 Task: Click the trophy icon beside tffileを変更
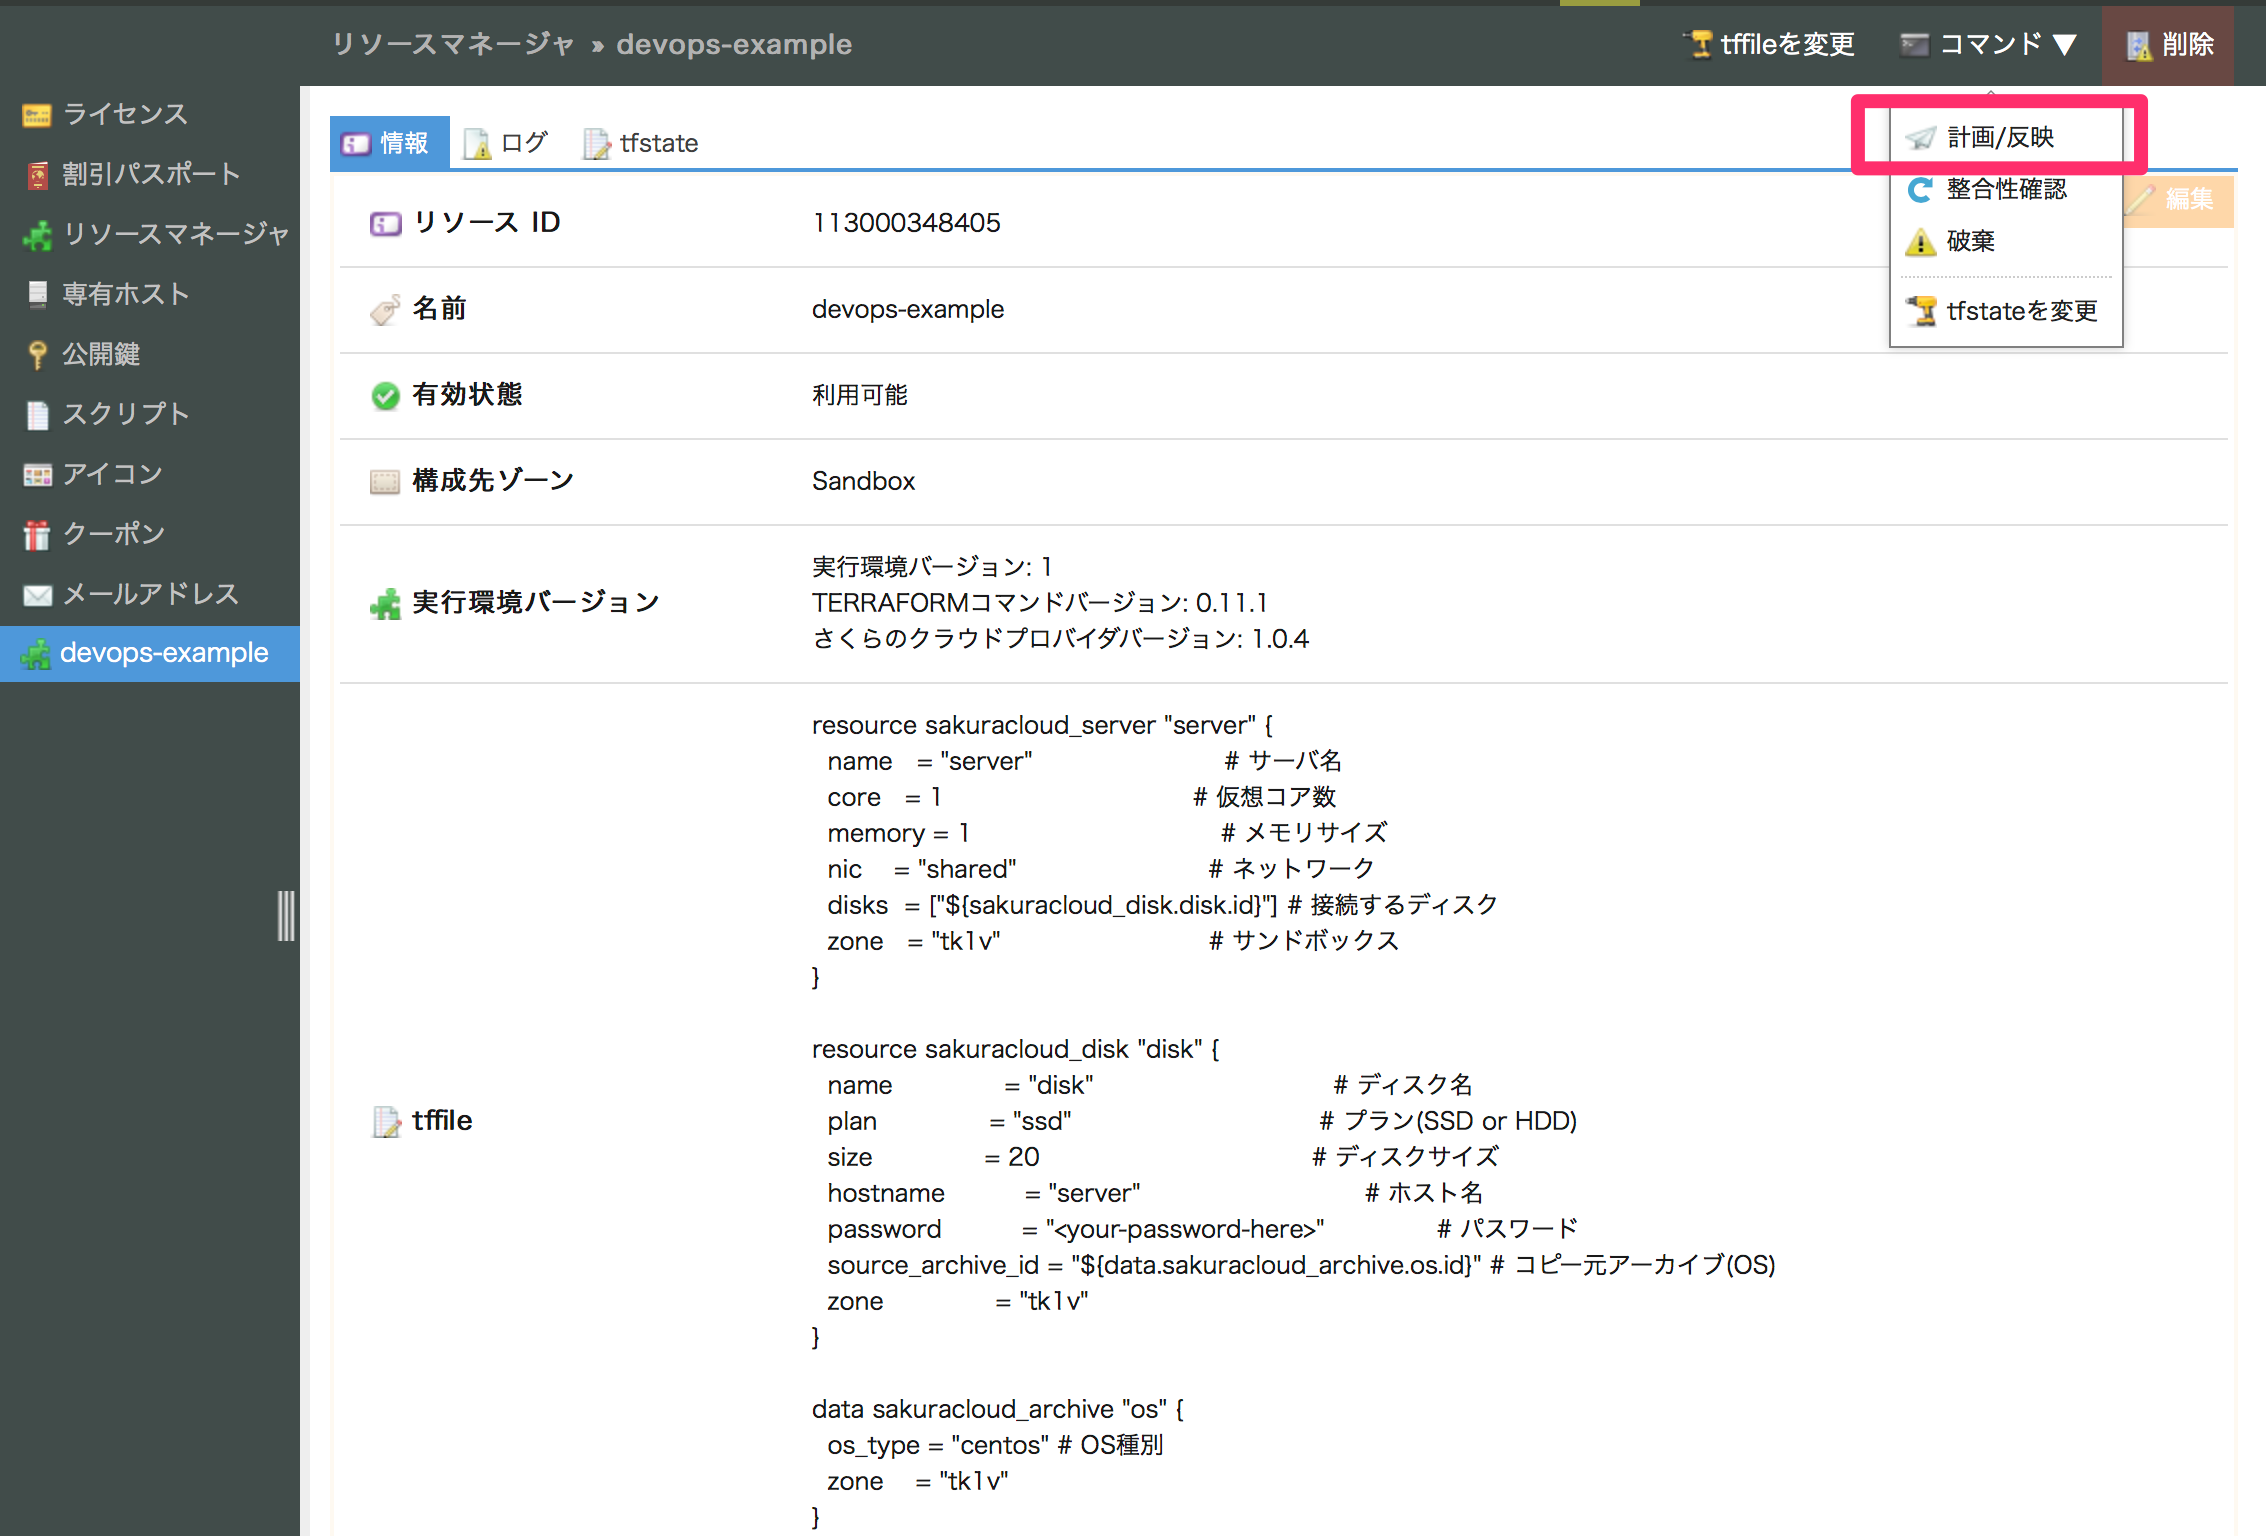click(x=1699, y=44)
